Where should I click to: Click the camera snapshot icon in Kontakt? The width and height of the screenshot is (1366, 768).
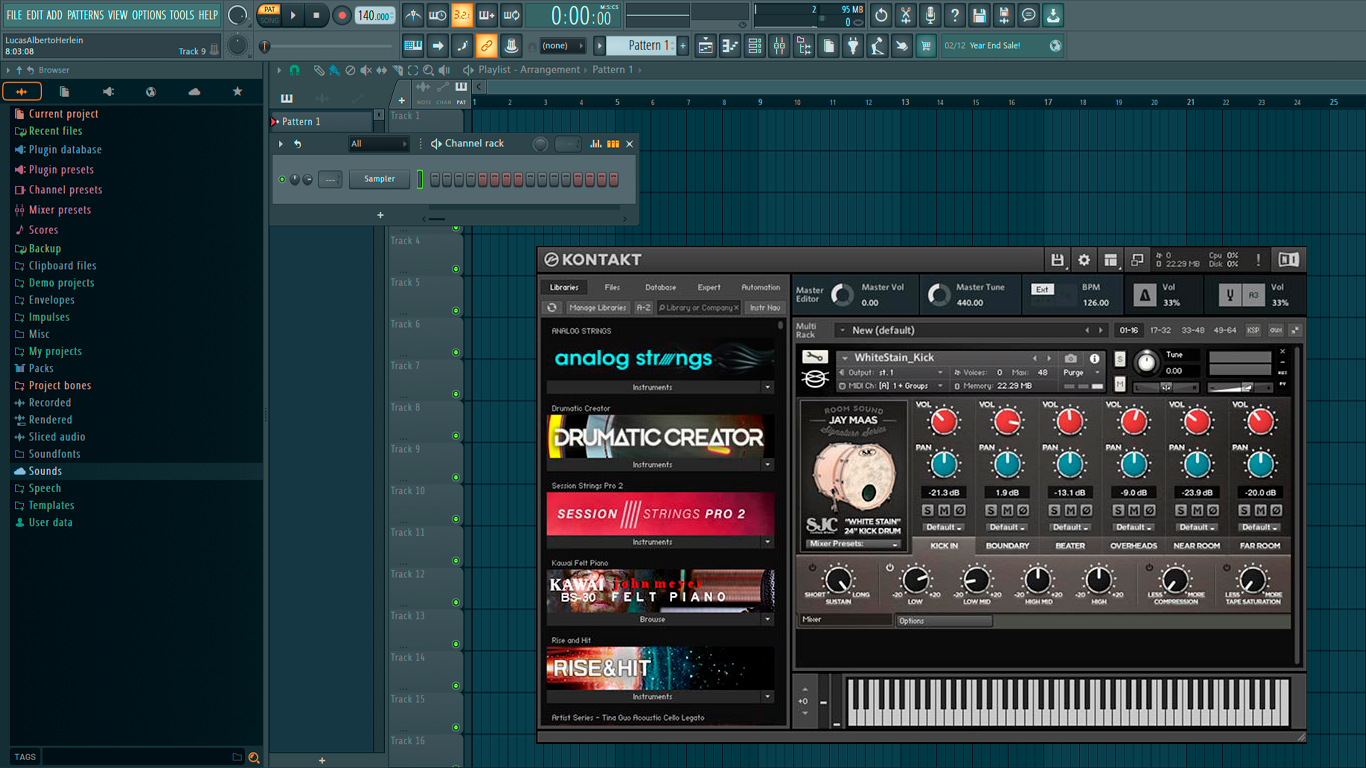pyautogui.click(x=1071, y=358)
